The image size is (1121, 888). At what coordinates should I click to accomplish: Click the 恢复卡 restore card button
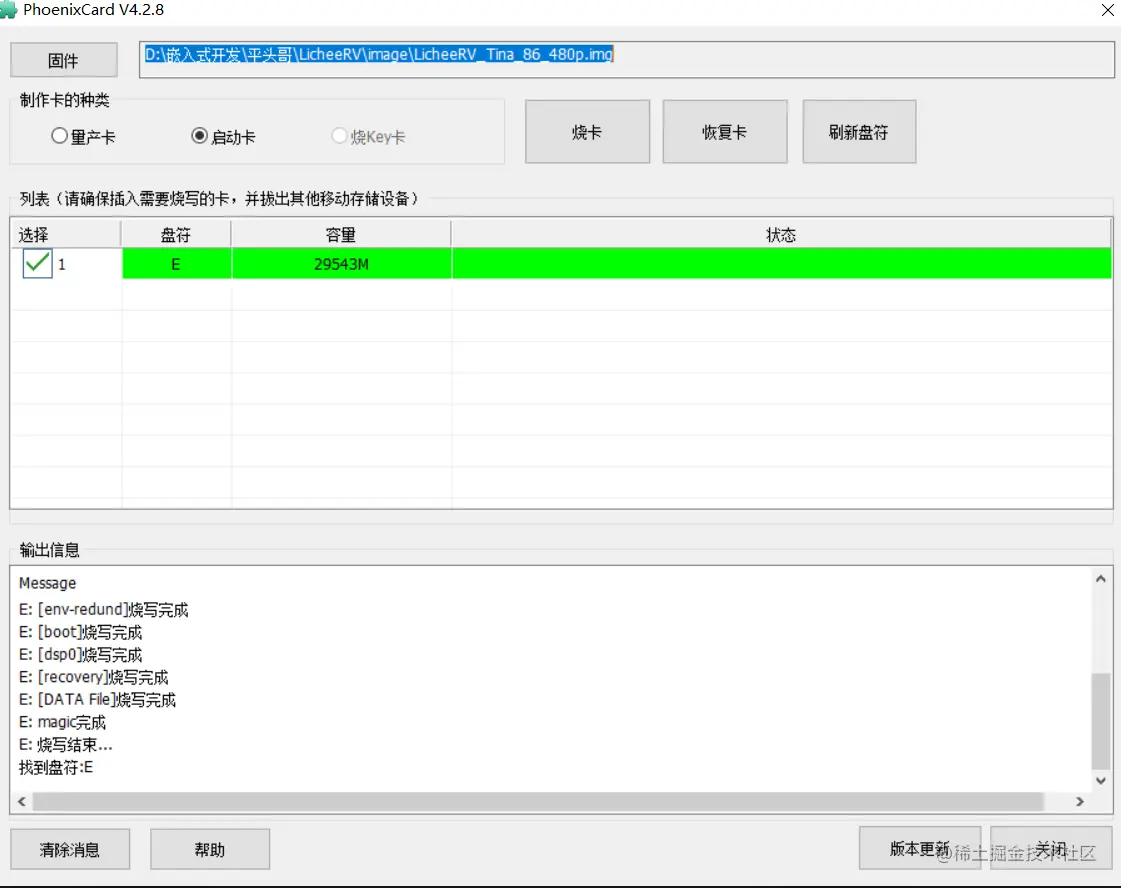[x=724, y=131]
